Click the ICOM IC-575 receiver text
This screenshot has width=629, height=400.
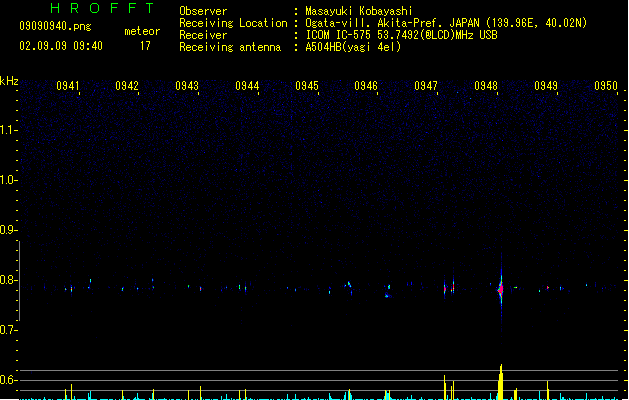tap(401, 35)
